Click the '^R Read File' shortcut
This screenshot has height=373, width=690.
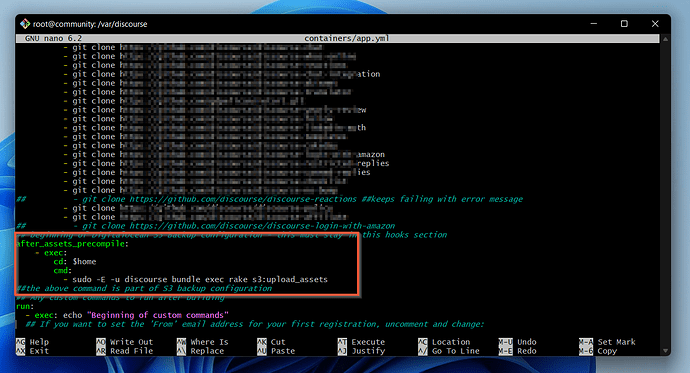[x=125, y=351]
